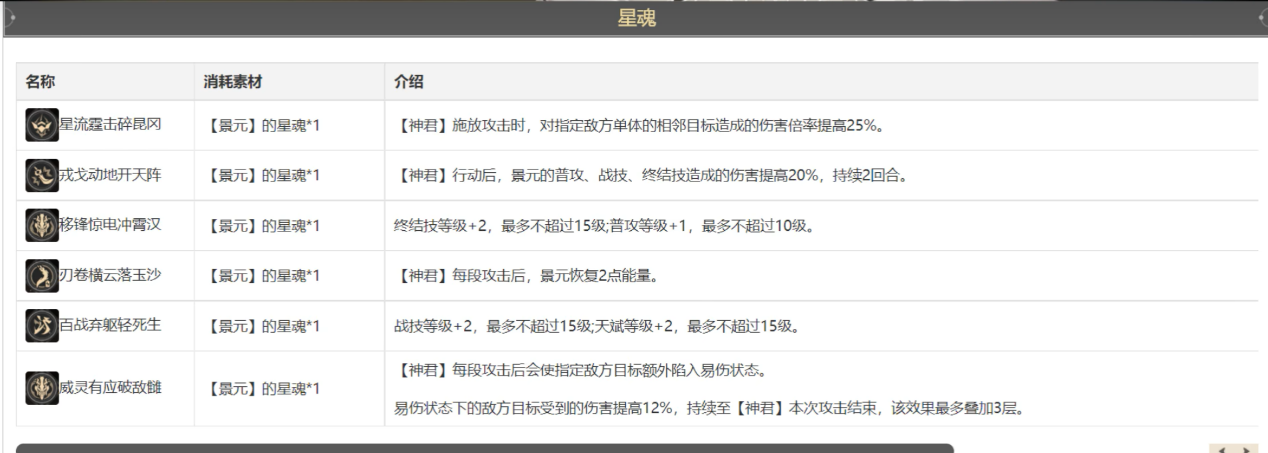Click the left ornament on 星魂 header
1268x453 pixels.
tap(10, 18)
